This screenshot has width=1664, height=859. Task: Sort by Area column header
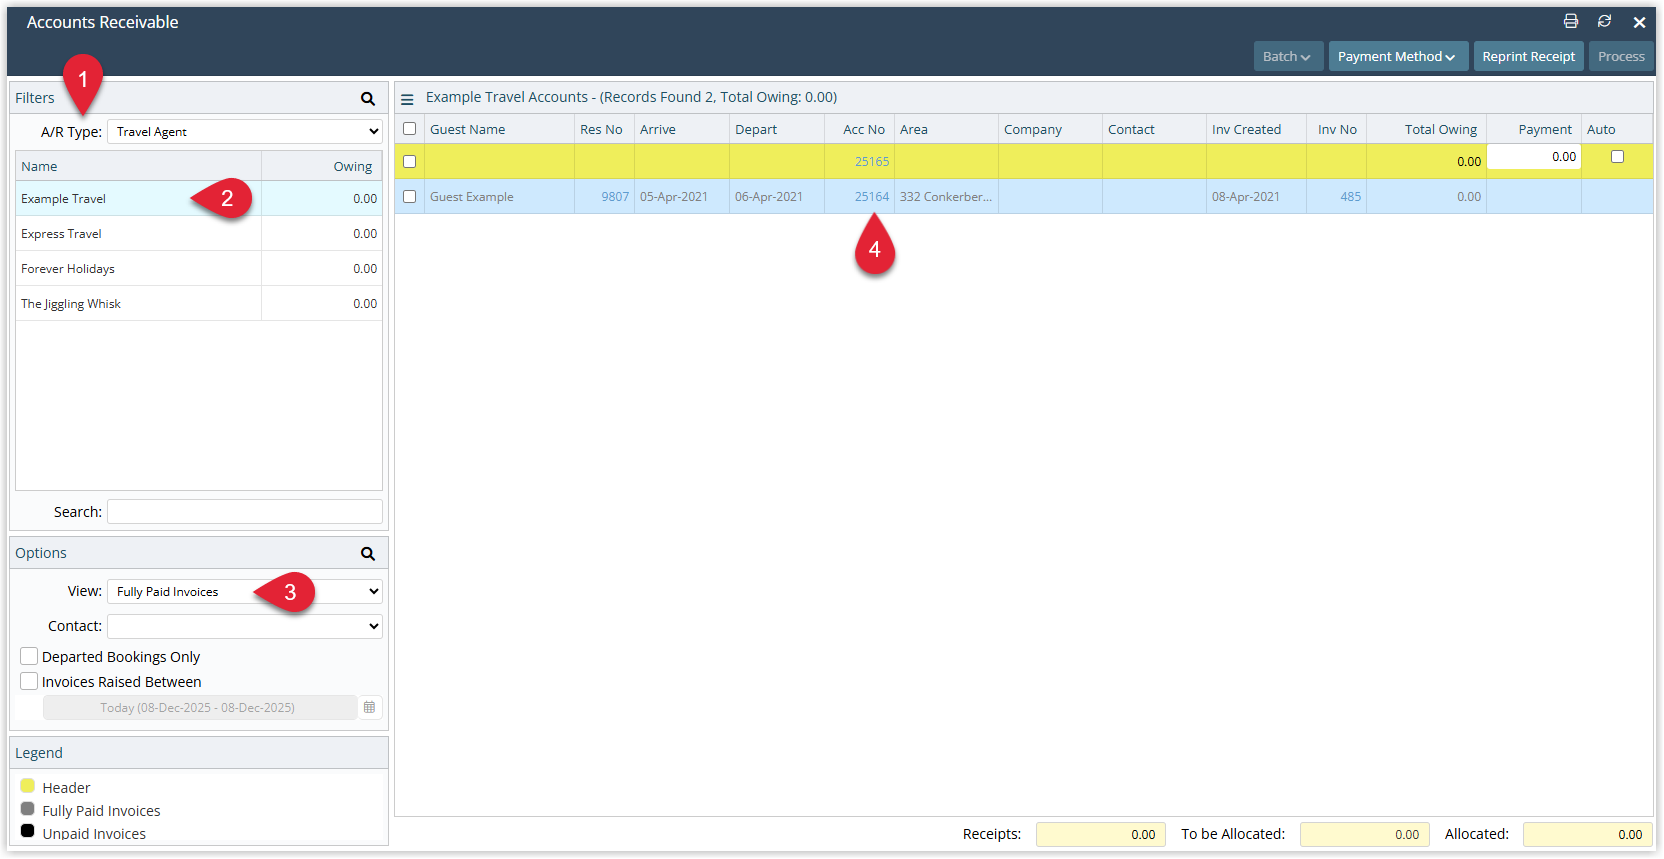click(x=946, y=129)
